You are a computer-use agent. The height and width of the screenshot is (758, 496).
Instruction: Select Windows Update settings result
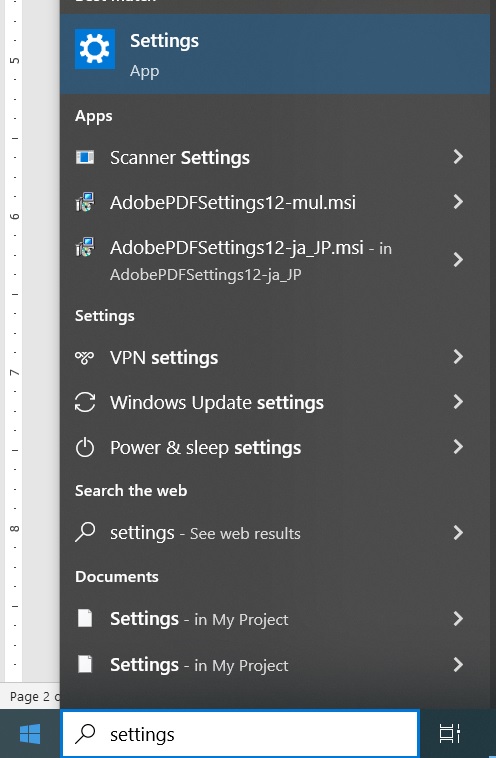(275, 402)
